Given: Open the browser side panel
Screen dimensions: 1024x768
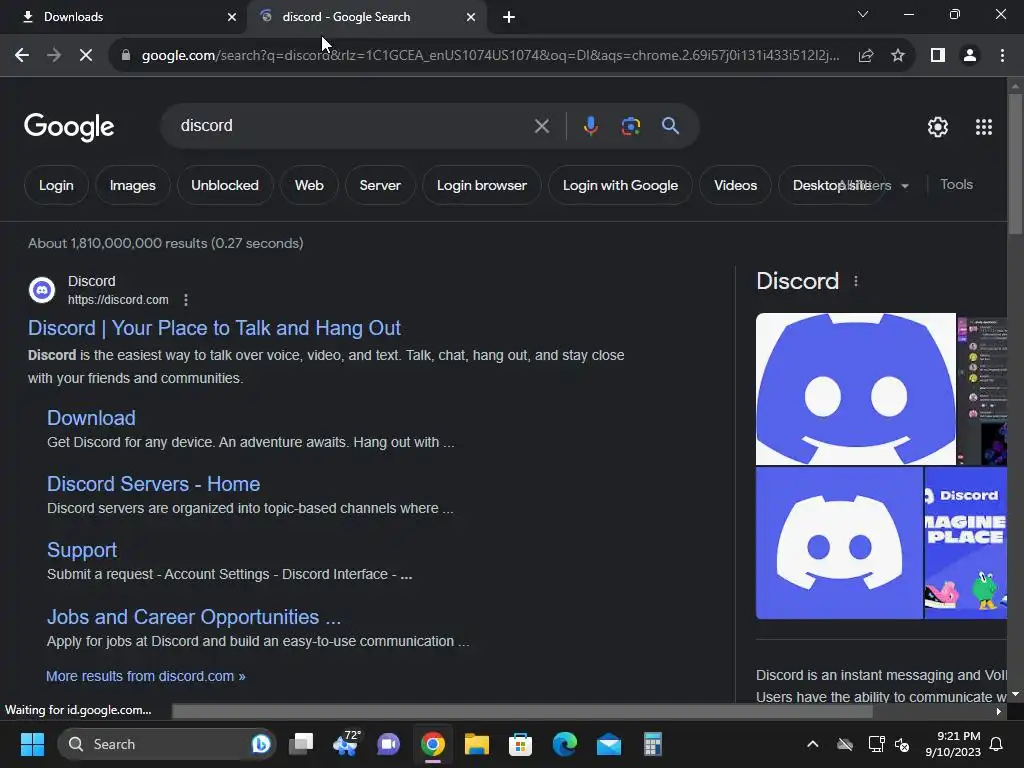Looking at the screenshot, I should (938, 56).
